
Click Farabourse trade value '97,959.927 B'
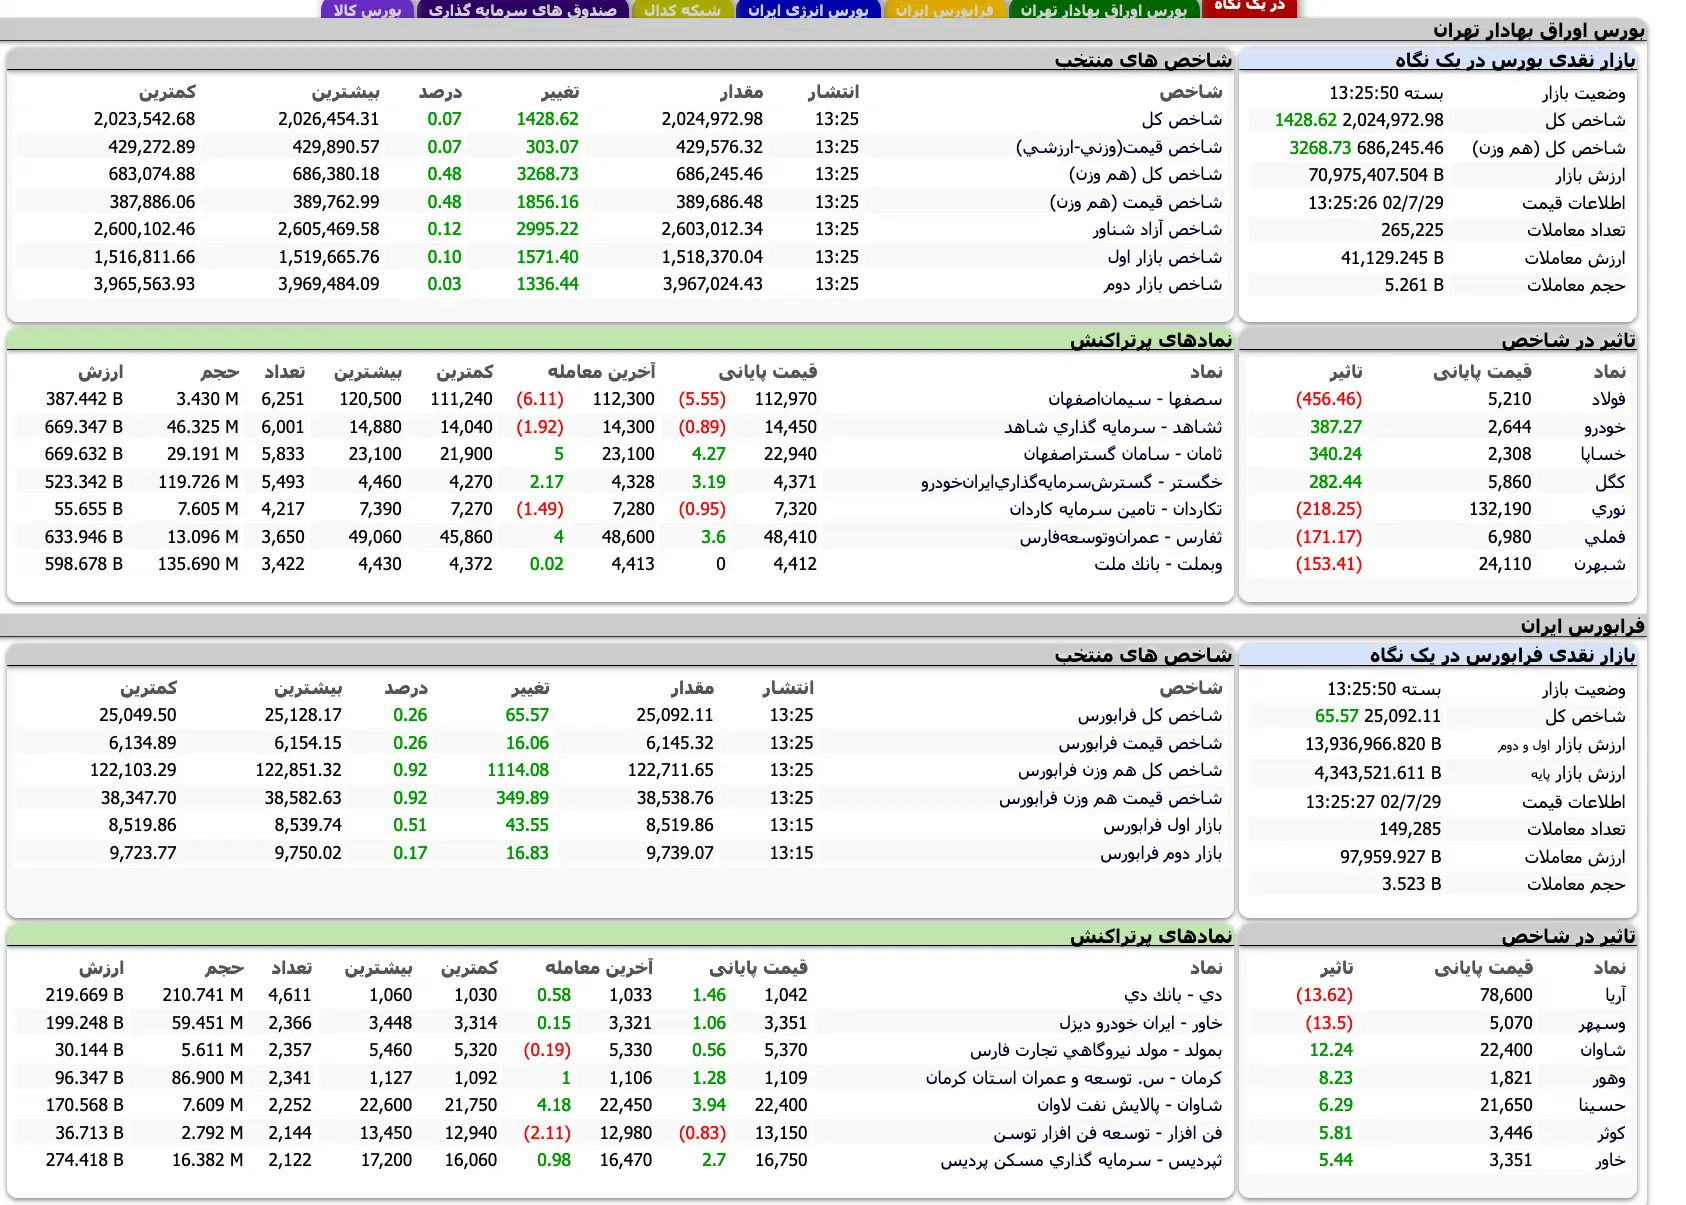point(1391,857)
